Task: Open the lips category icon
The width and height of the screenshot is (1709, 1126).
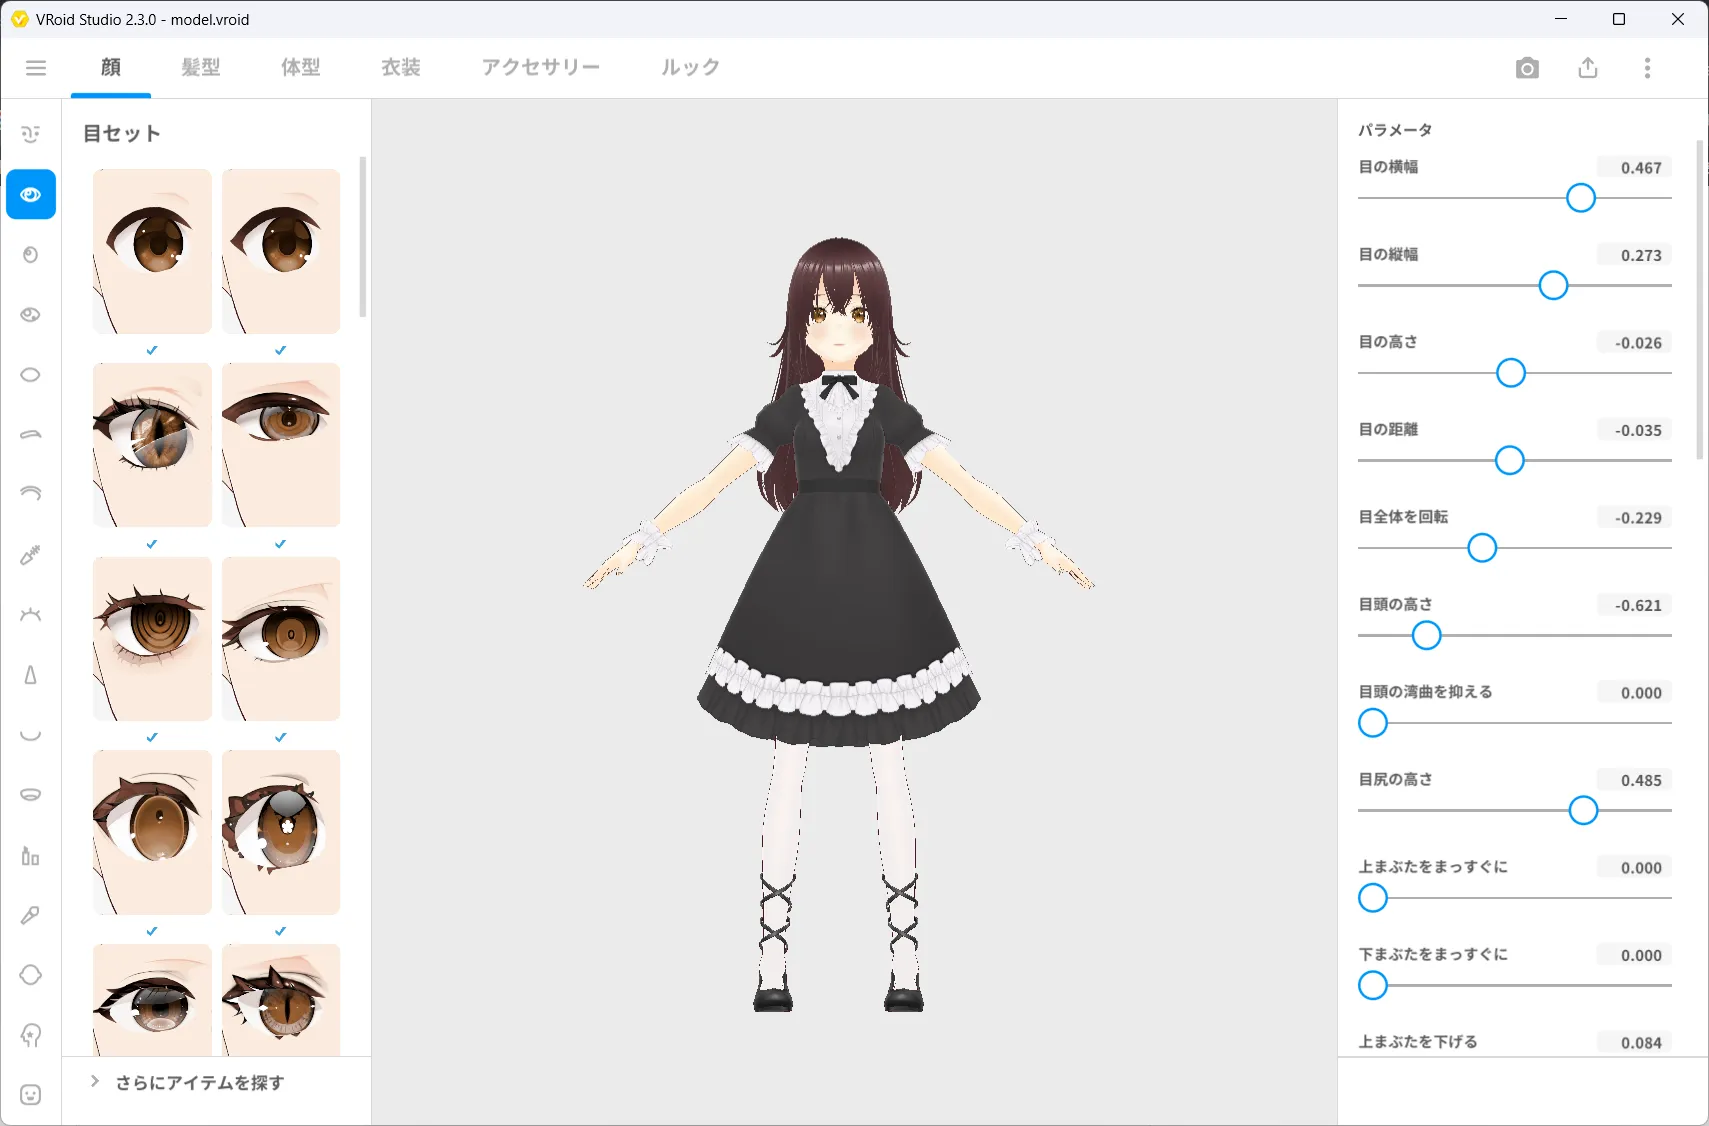Action: pyautogui.click(x=31, y=795)
